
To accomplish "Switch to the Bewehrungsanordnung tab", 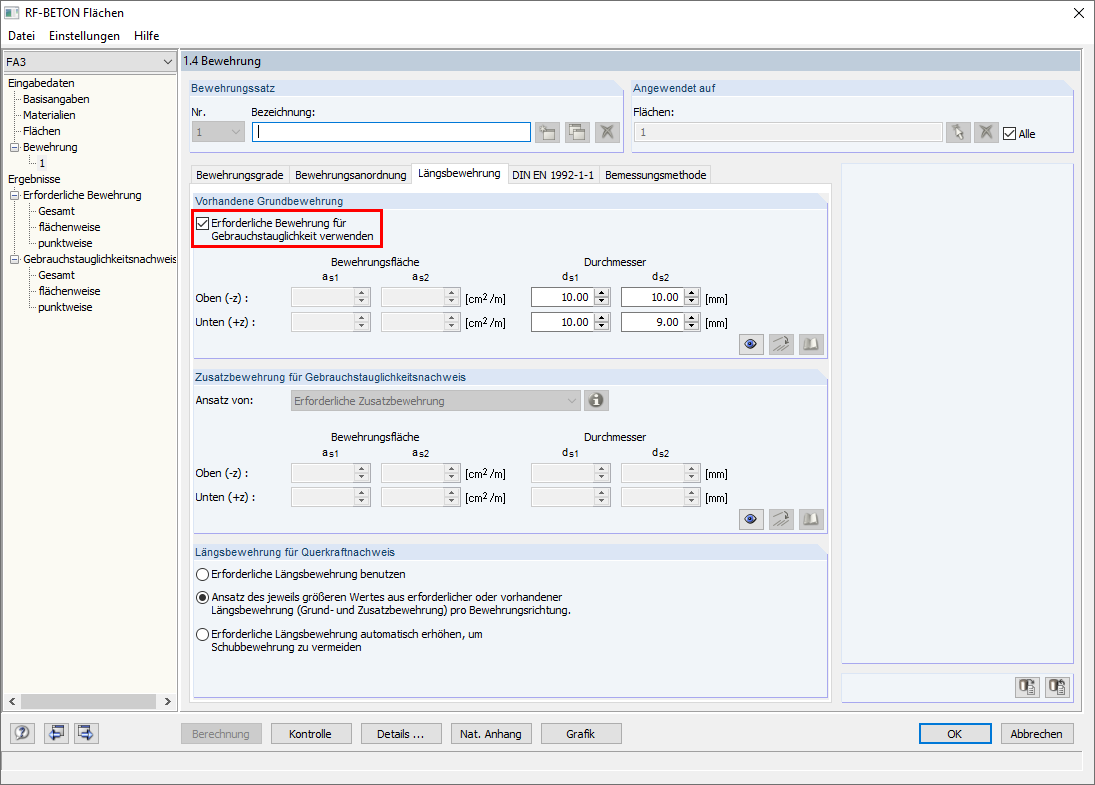I will 351,175.
